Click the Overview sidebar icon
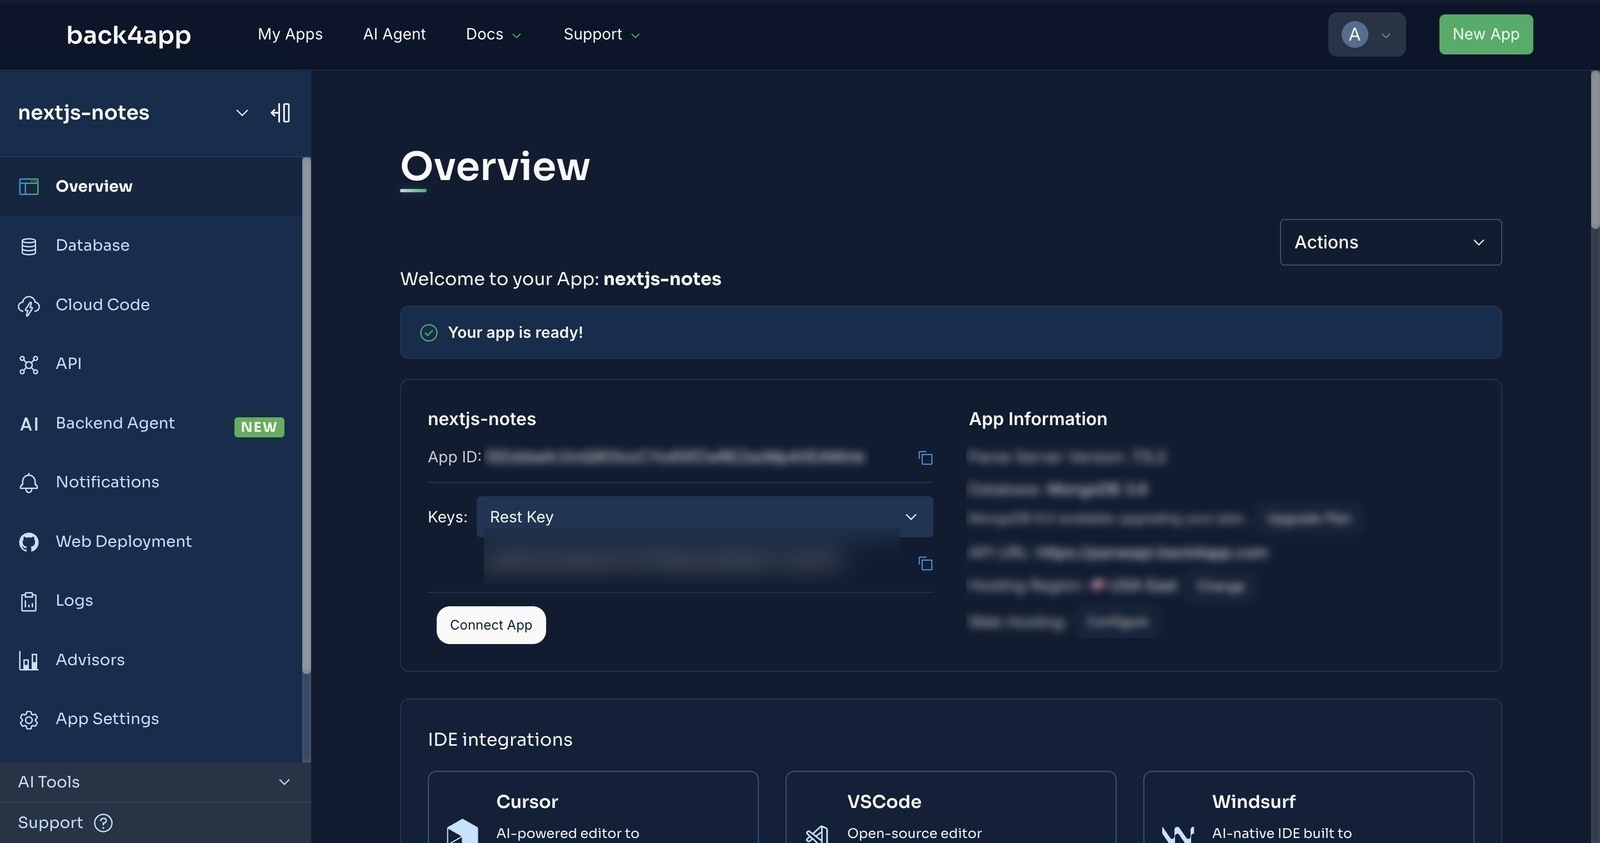This screenshot has width=1600, height=843. (x=29, y=187)
